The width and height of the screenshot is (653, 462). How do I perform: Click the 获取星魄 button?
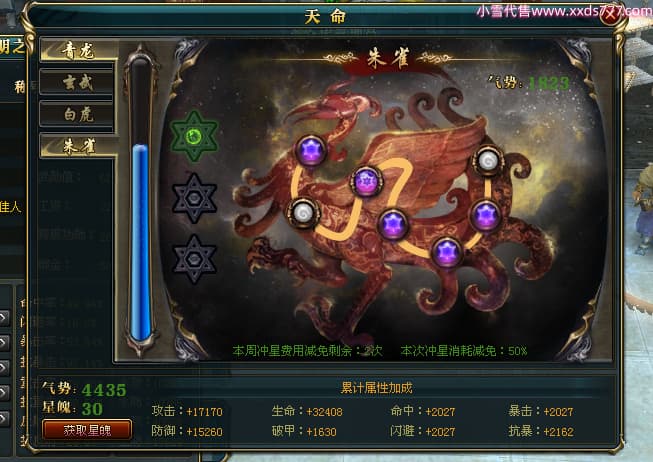(87, 430)
